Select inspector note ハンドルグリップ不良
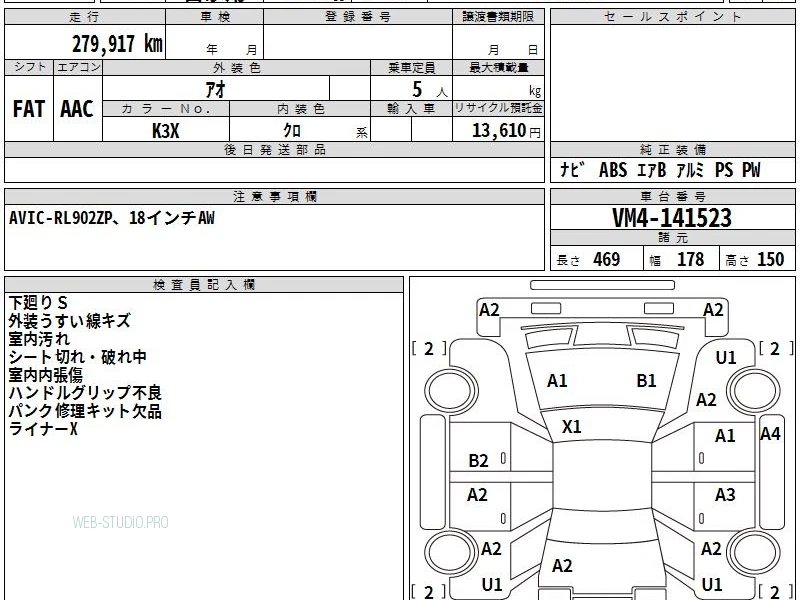Screen dimensions: 800x600 pyautogui.click(x=85, y=393)
